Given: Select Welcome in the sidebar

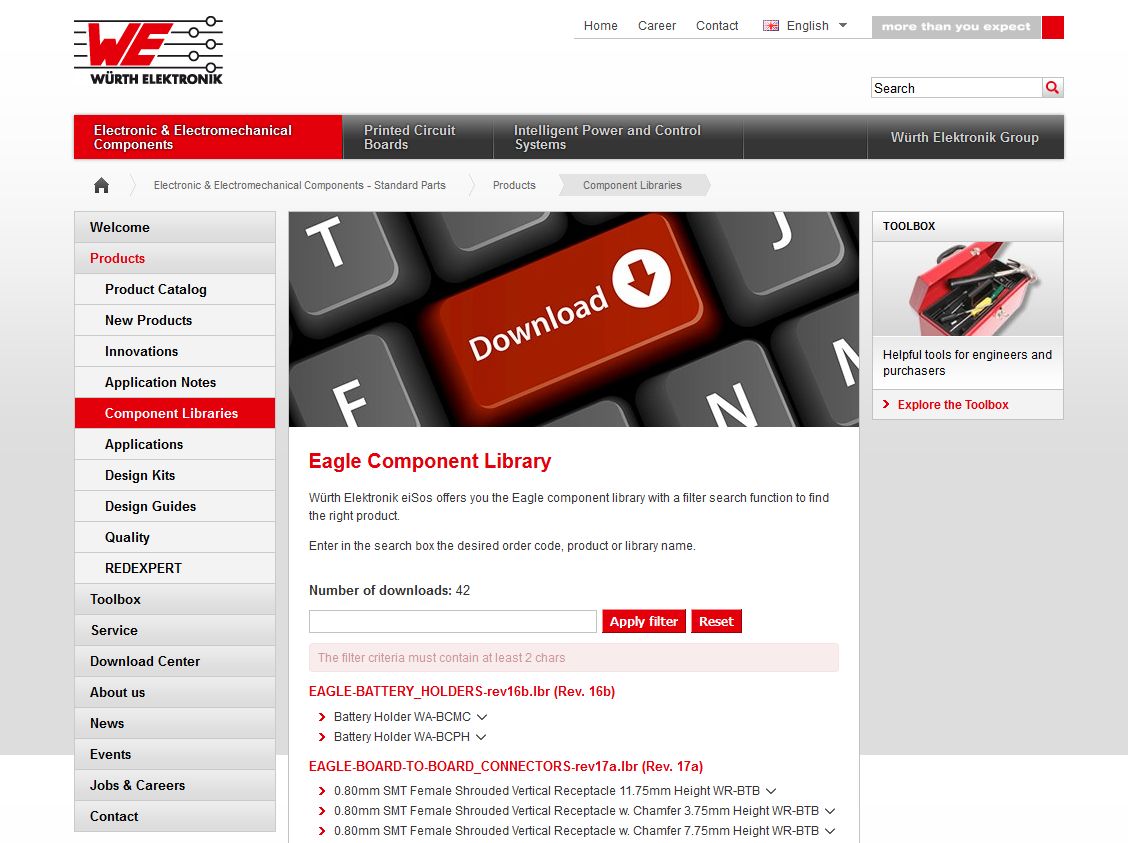Looking at the screenshot, I should pyautogui.click(x=175, y=227).
